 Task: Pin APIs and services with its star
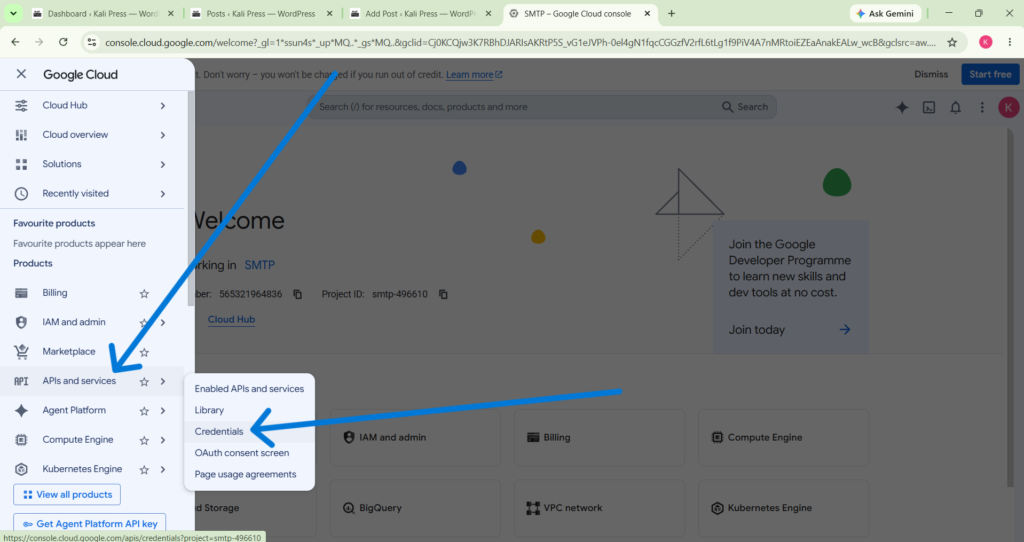click(144, 381)
